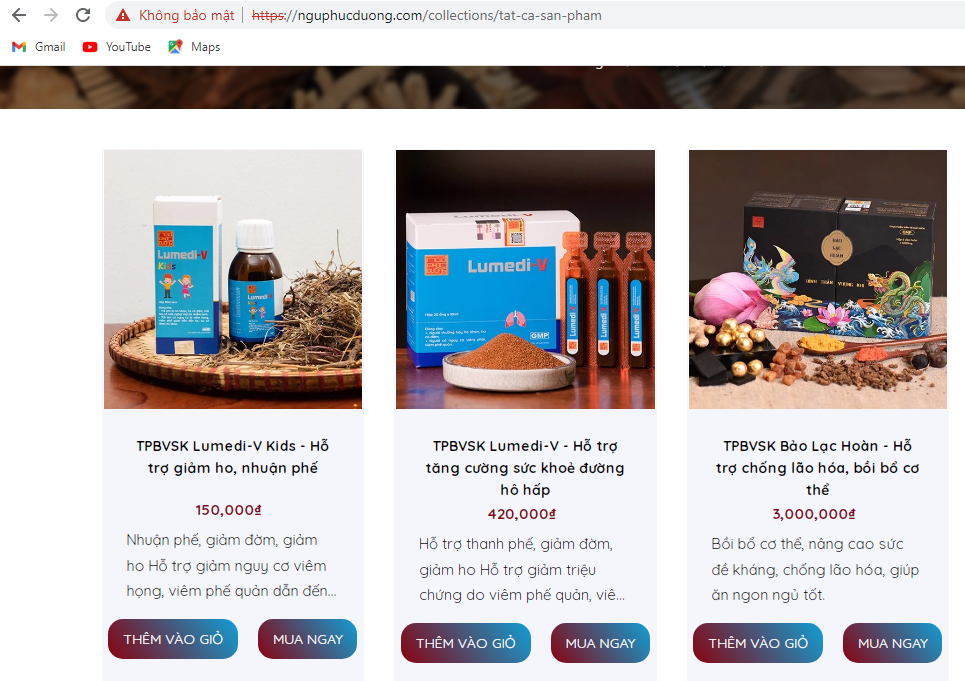Click the browser forward arrow
The width and height of the screenshot is (965, 681).
tap(51, 15)
